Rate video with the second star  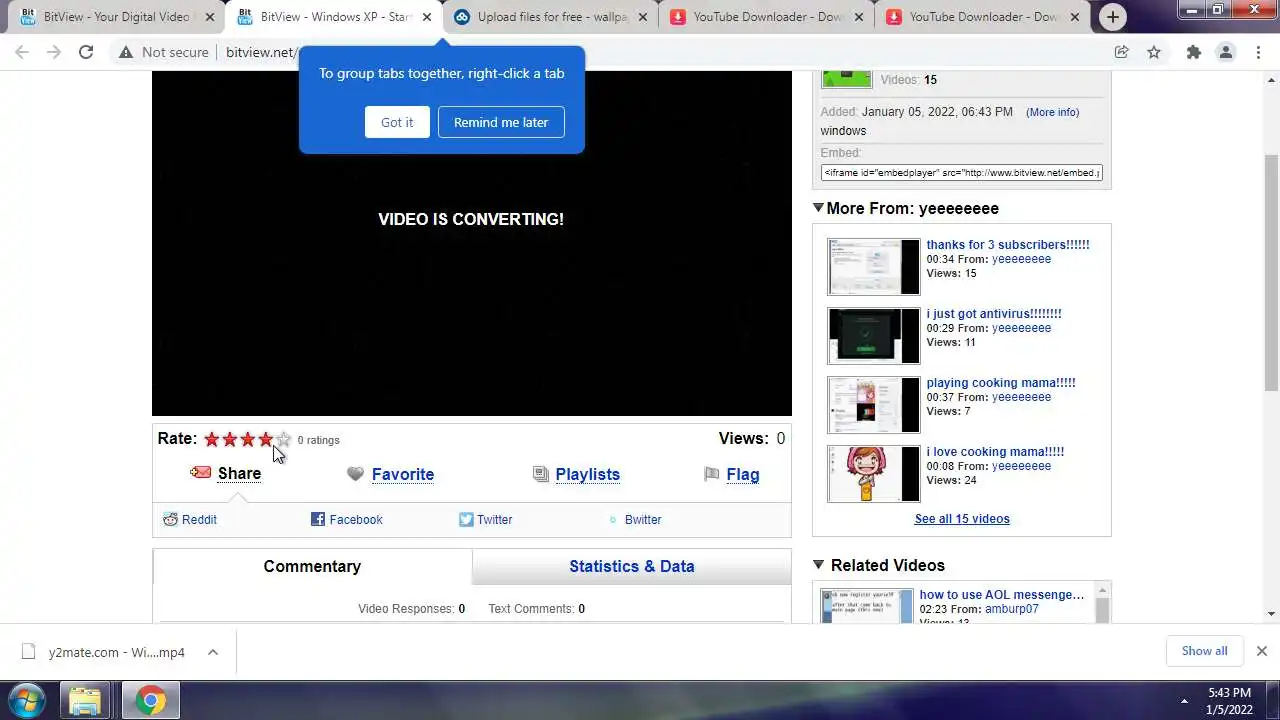[230, 439]
